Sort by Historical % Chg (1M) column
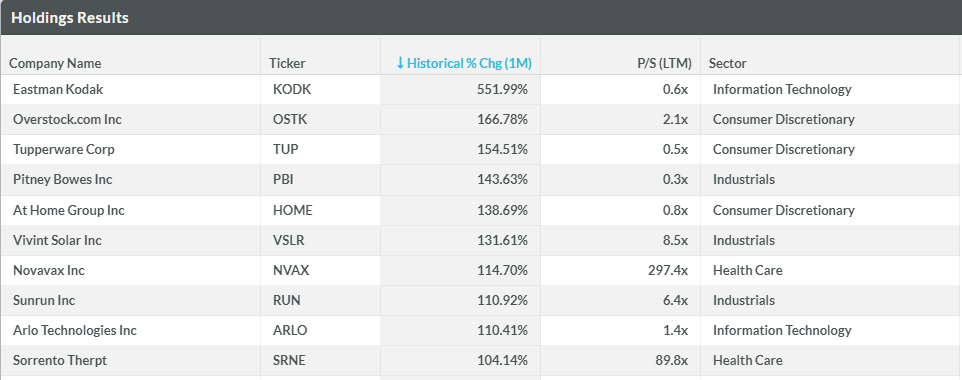Viewport: 962px width, 380px height. (464, 63)
